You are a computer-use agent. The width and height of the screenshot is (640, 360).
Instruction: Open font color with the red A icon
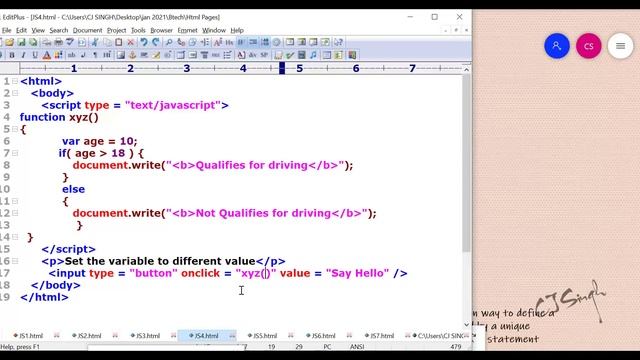(x=47, y=55)
